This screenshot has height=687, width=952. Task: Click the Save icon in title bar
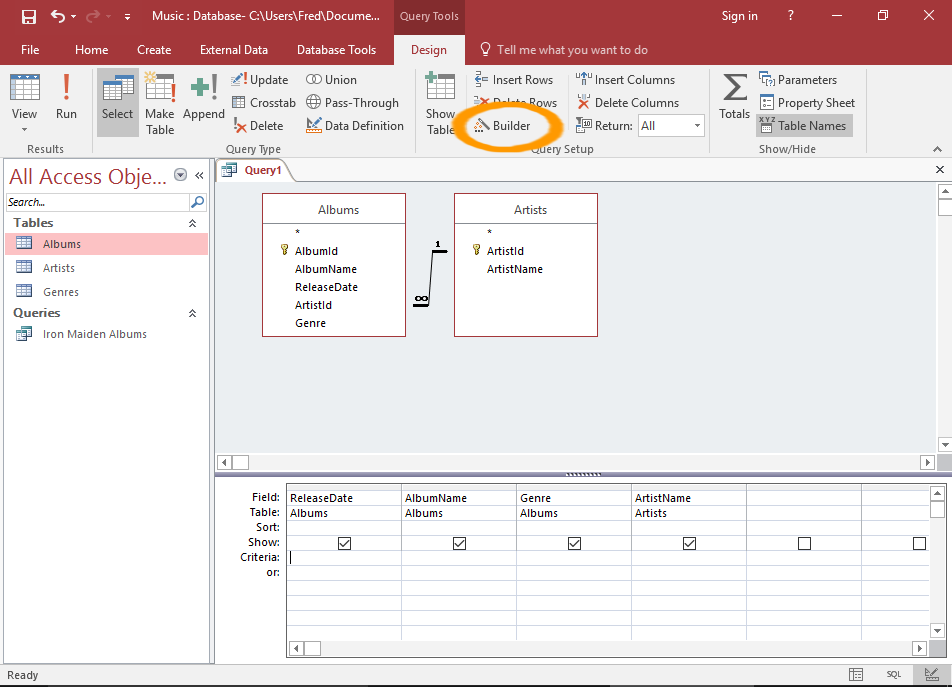(x=29, y=16)
